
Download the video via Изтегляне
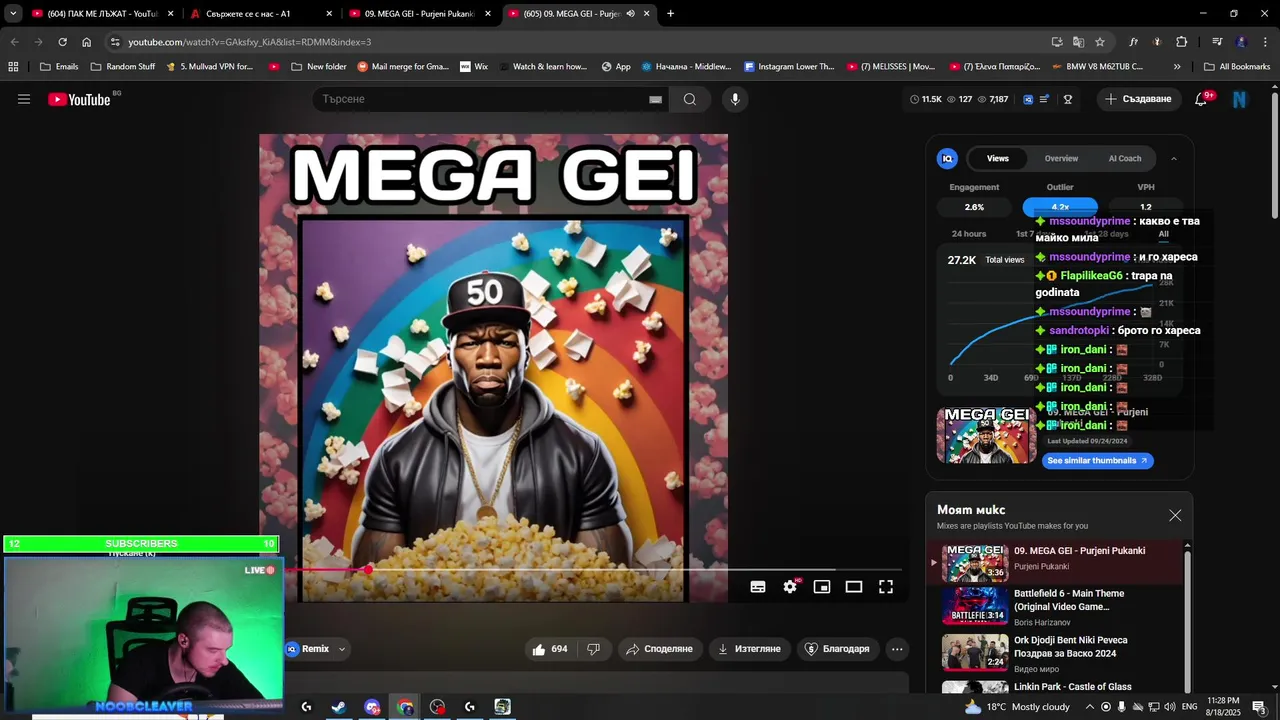tap(749, 649)
